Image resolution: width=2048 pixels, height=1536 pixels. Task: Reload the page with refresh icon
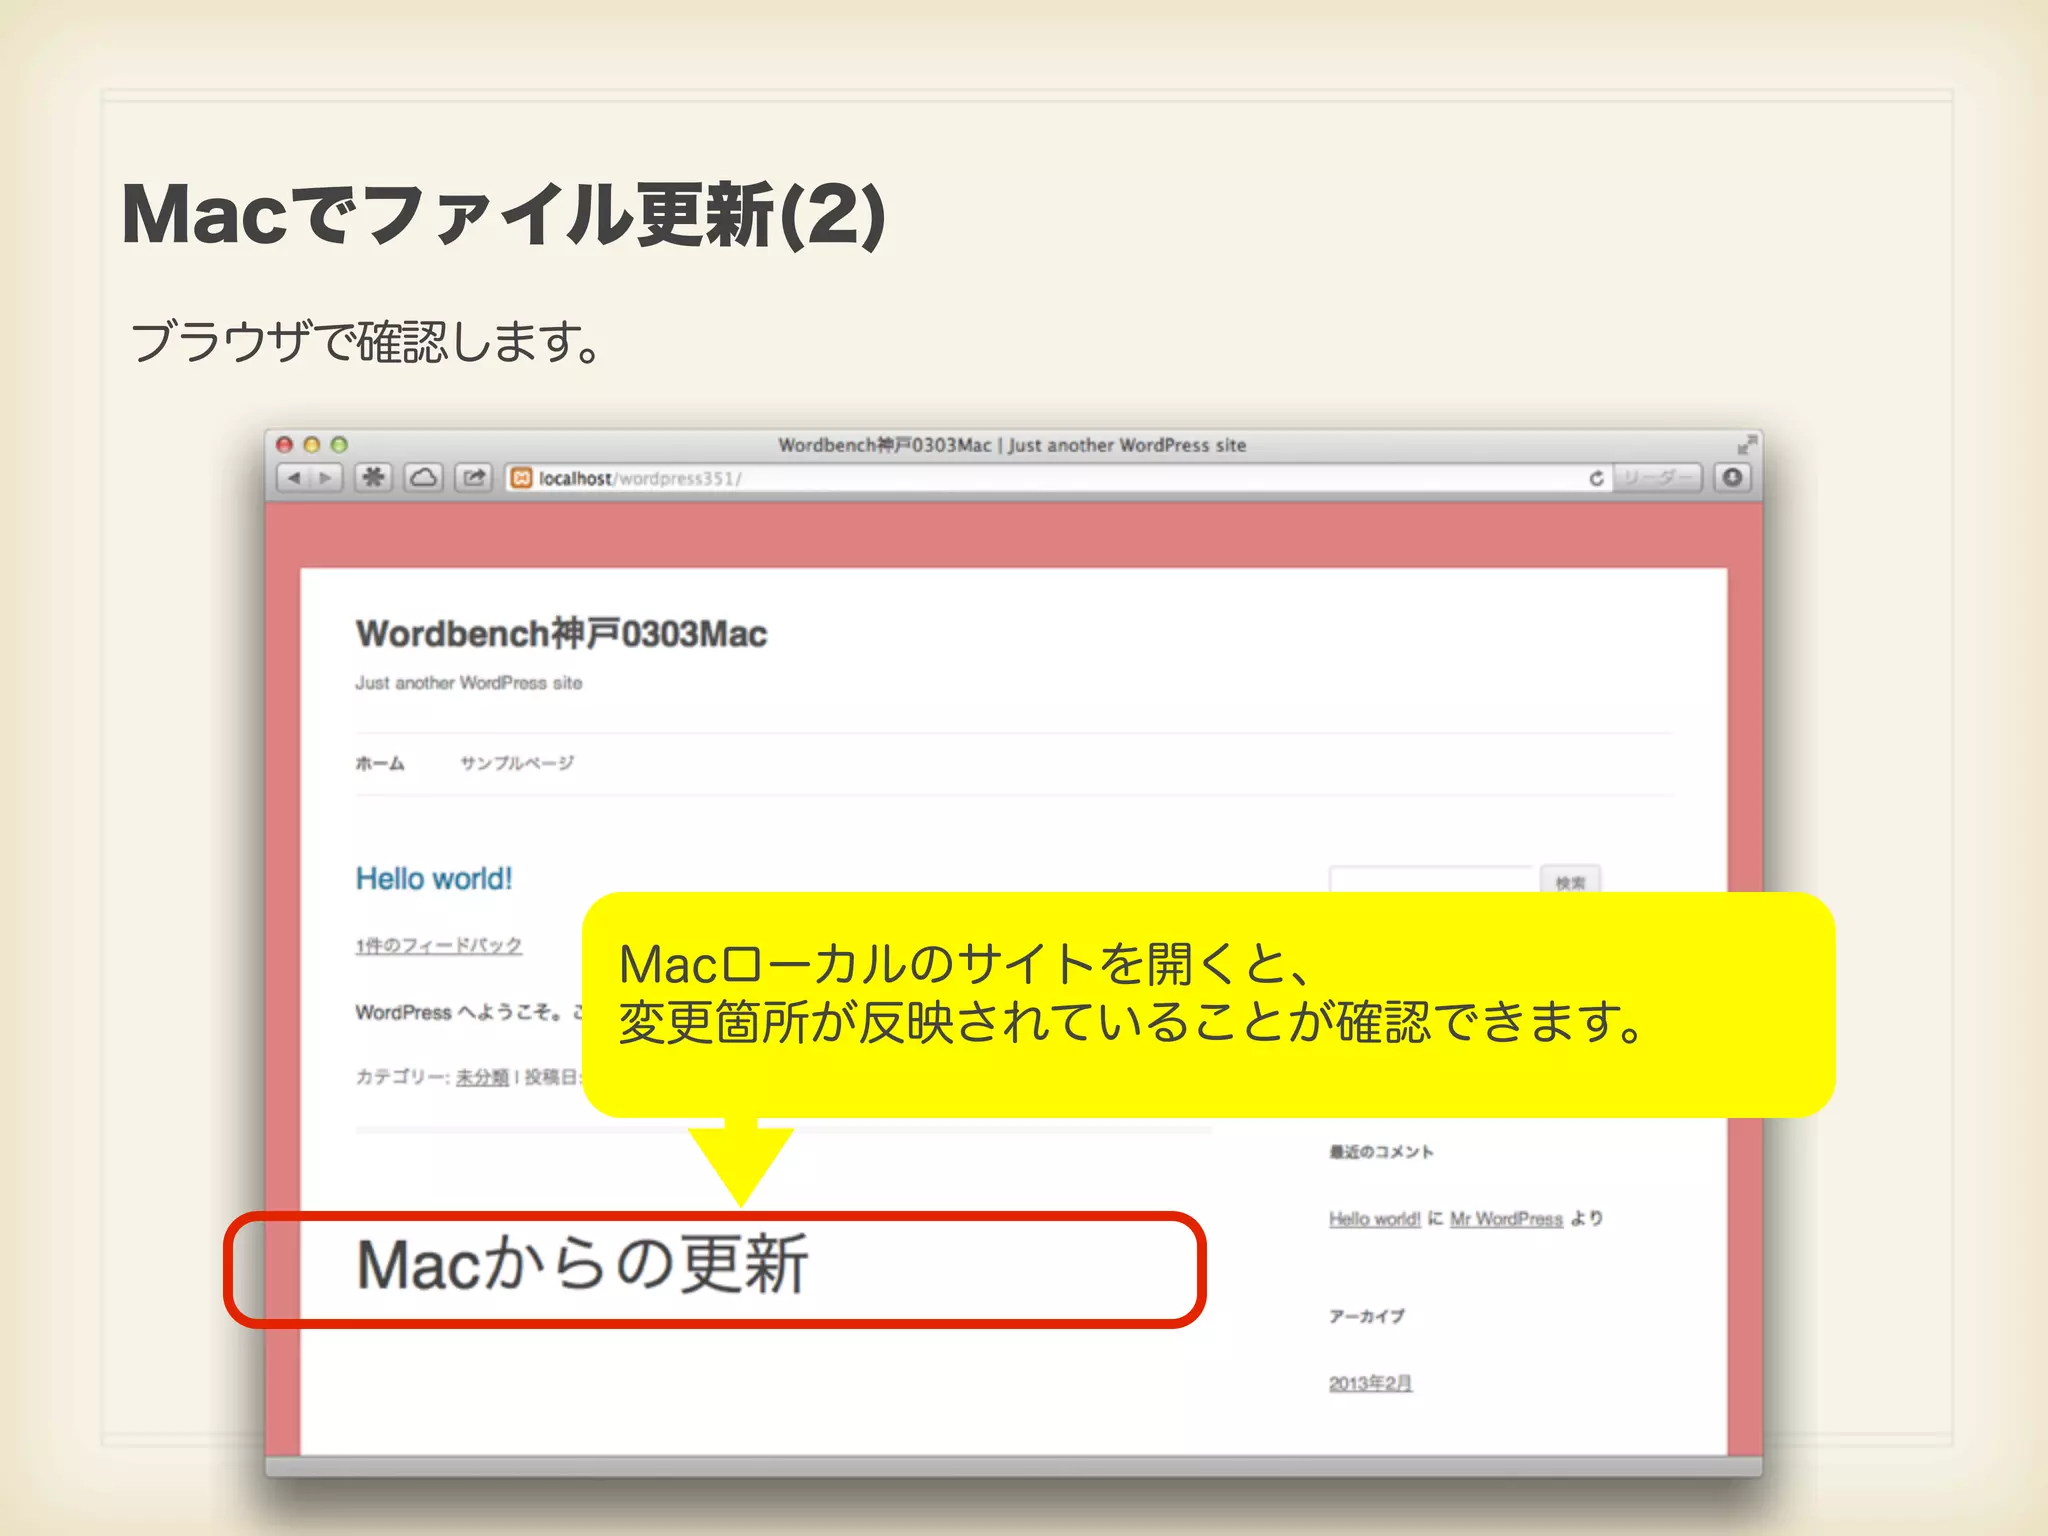[x=1596, y=478]
